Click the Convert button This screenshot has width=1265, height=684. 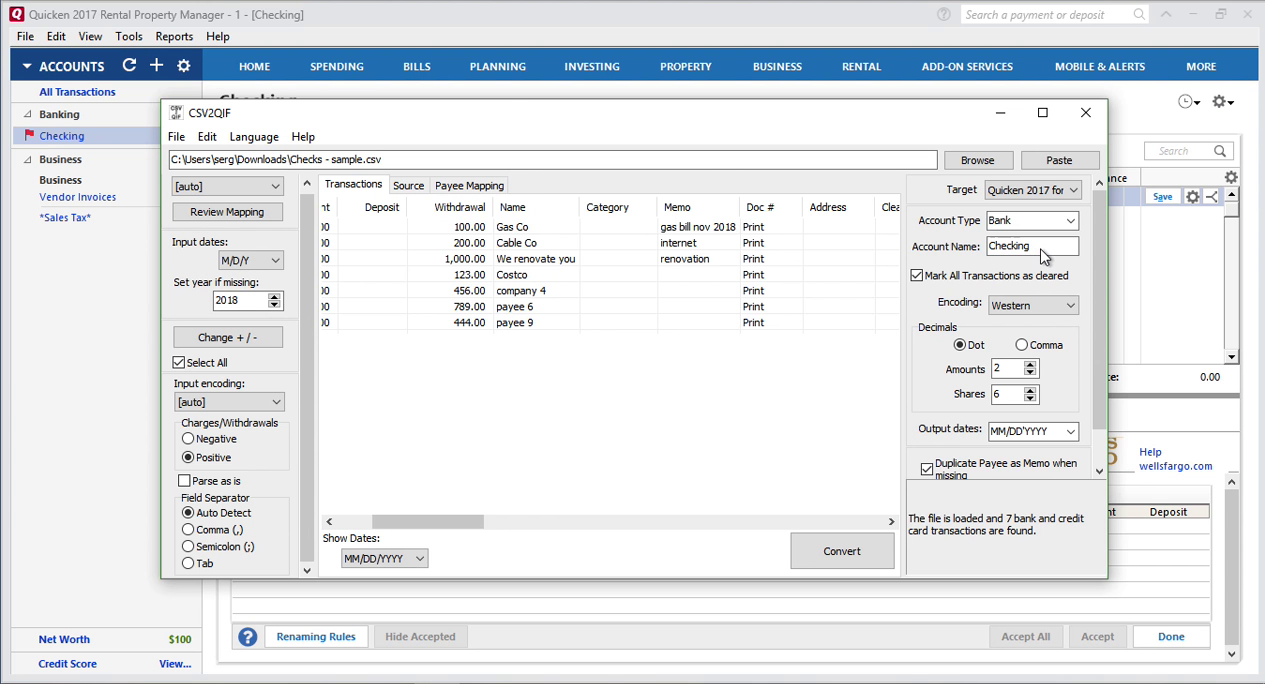click(x=842, y=551)
